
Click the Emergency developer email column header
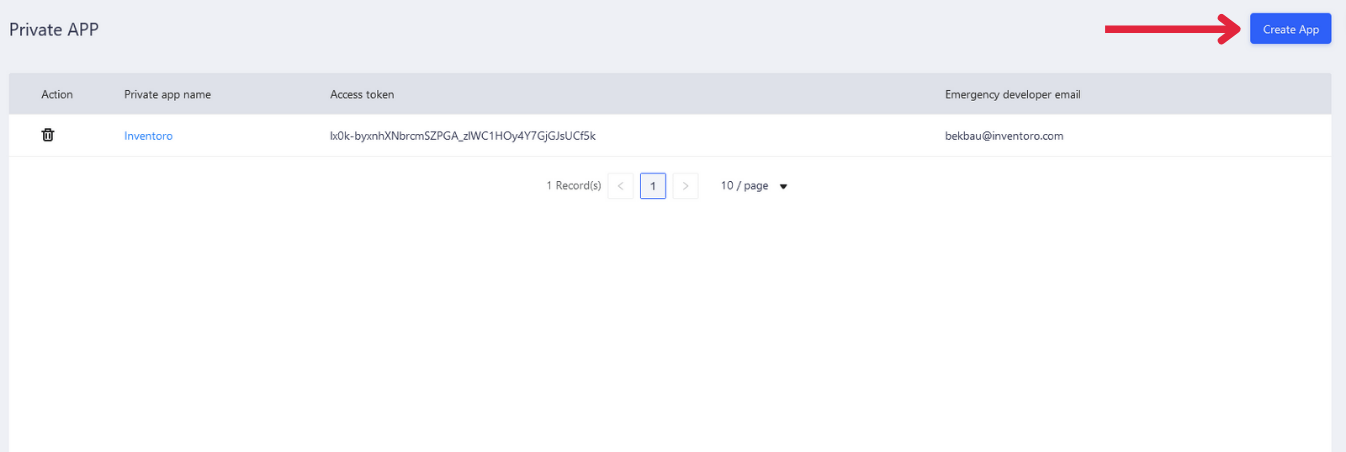(x=1012, y=94)
